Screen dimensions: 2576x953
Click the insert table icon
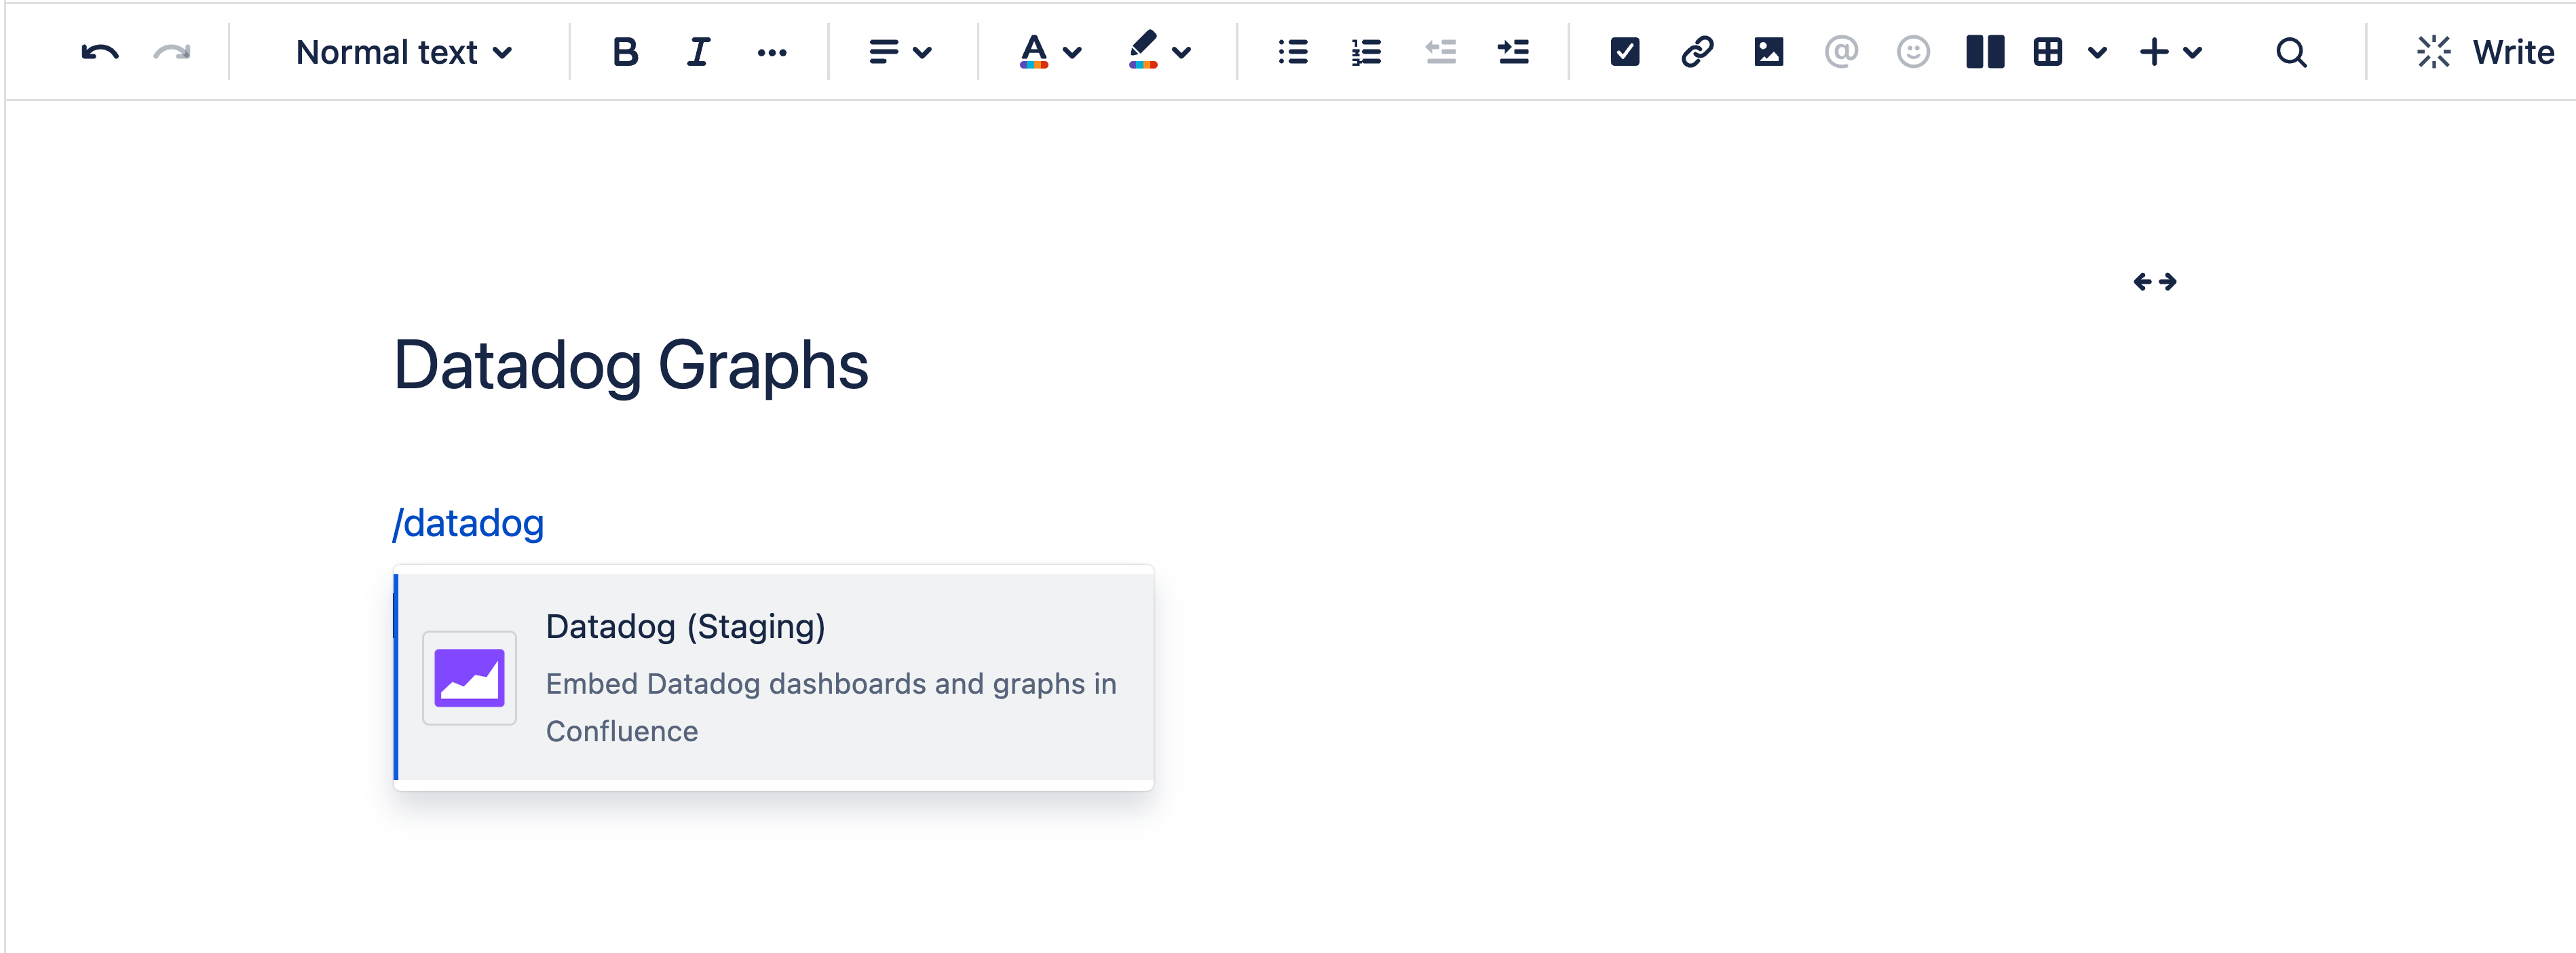click(2047, 52)
